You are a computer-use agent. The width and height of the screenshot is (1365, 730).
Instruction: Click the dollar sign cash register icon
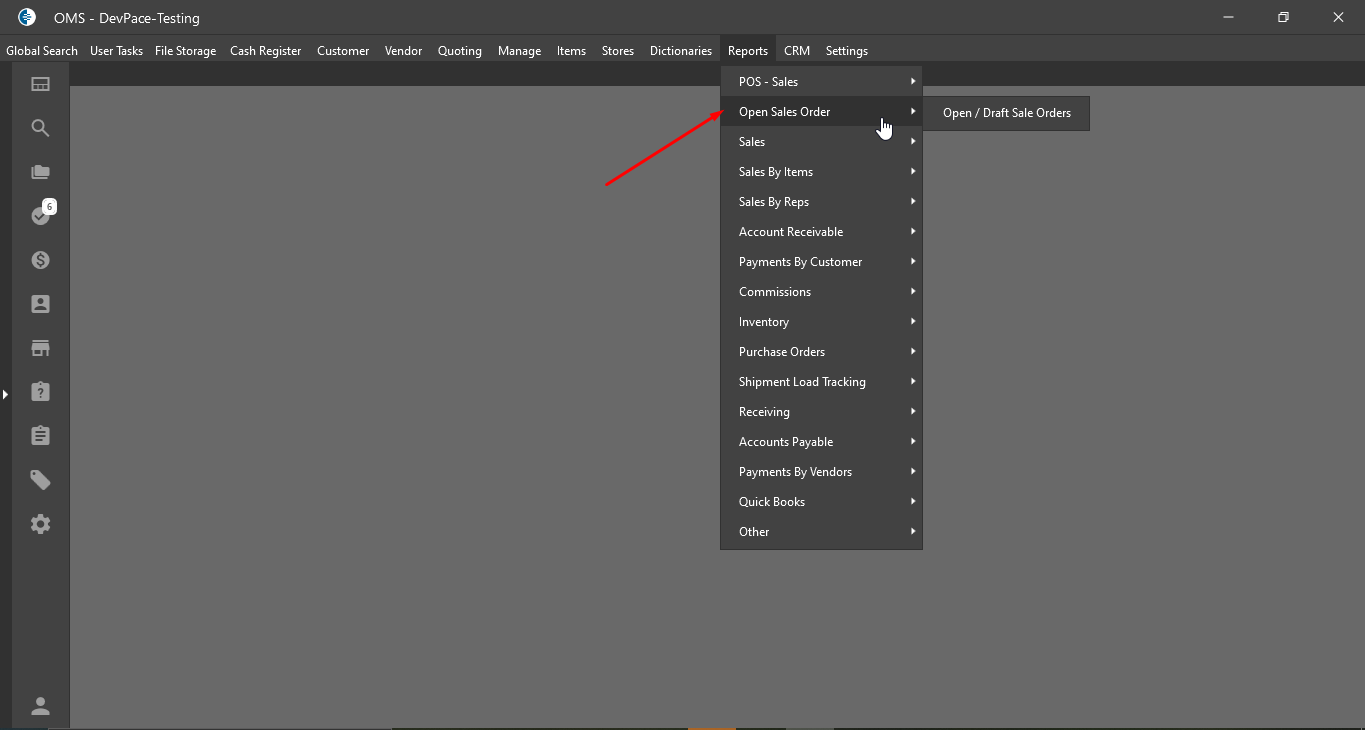click(40, 260)
